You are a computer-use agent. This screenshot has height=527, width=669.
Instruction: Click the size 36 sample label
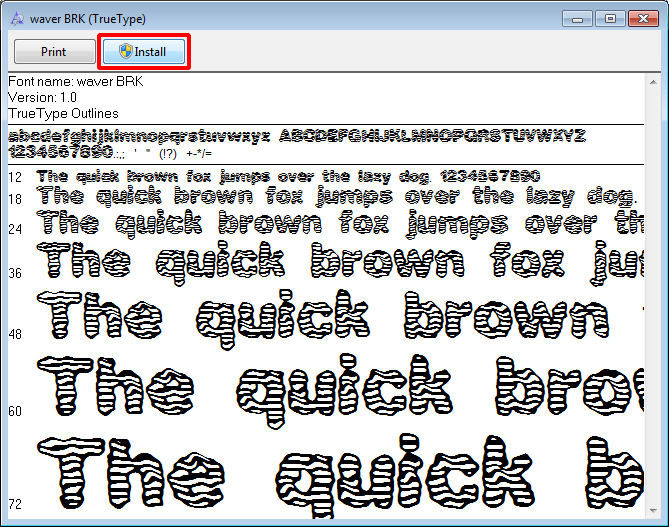(x=15, y=273)
